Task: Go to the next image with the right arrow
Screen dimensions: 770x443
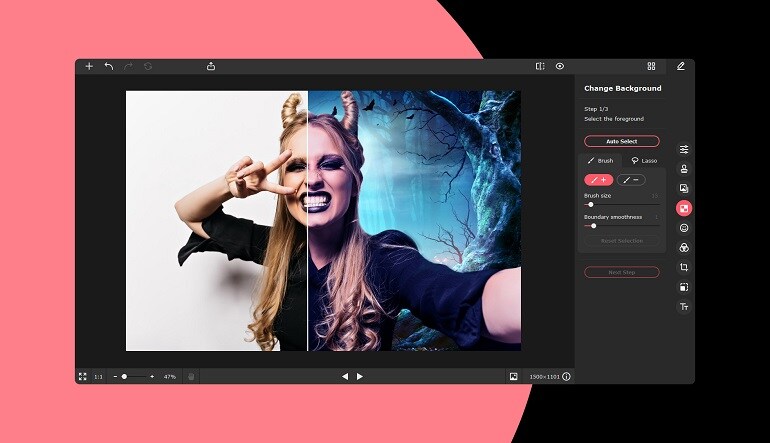Action: point(359,377)
